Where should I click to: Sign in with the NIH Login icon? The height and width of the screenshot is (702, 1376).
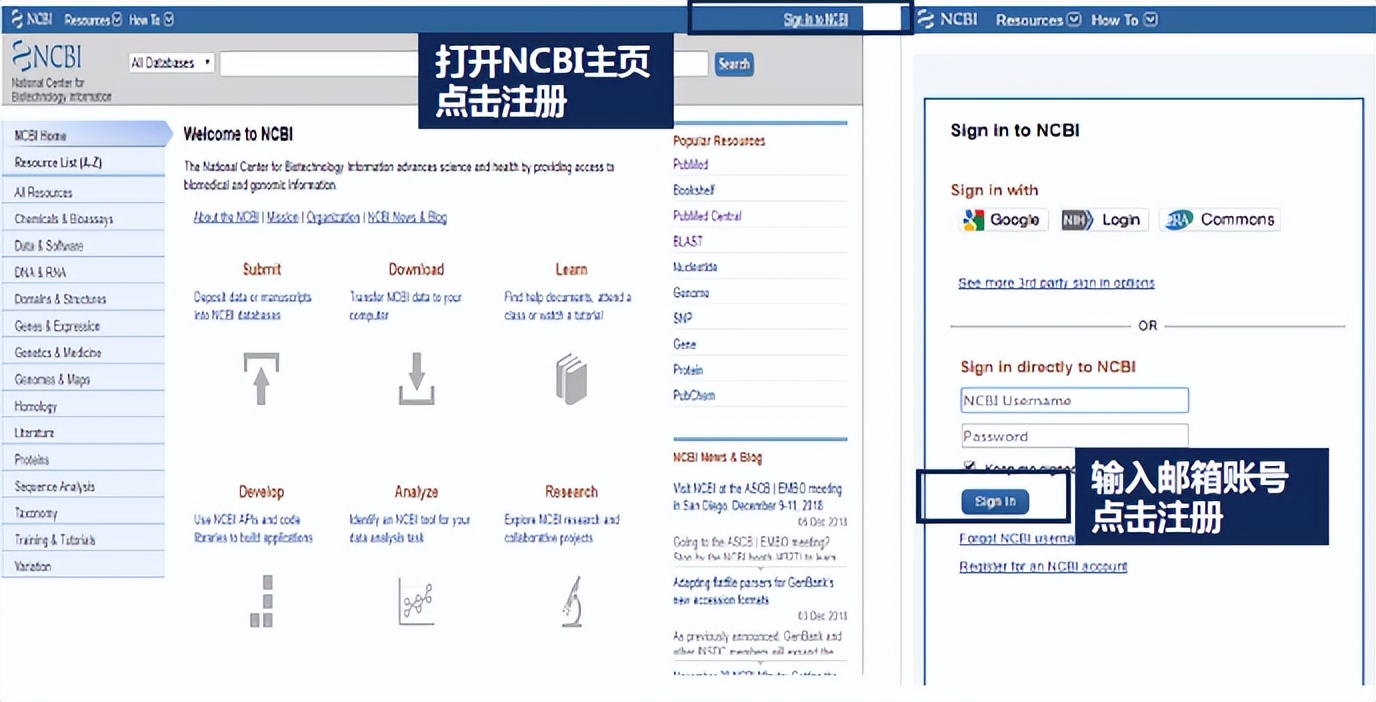pyautogui.click(x=1103, y=219)
